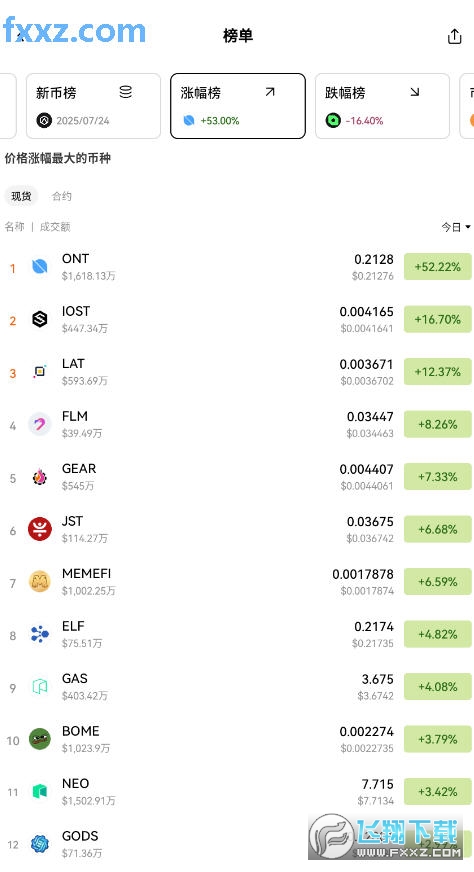474x872 pixels.
Task: Click the IOST coin logo
Action: [40, 319]
